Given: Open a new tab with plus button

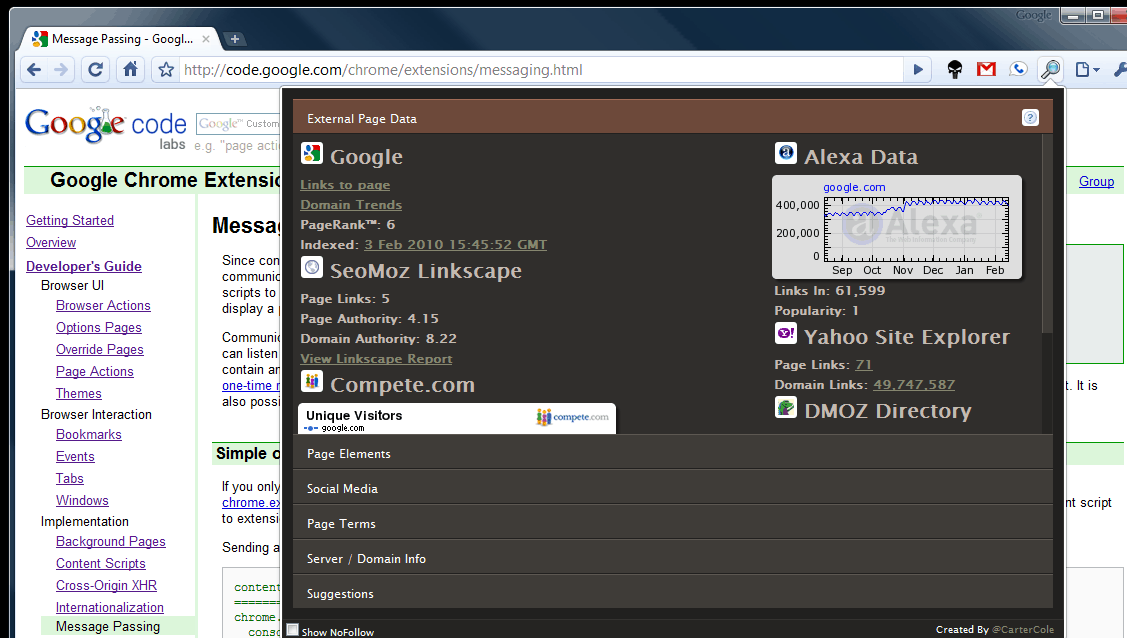Looking at the screenshot, I should [235, 39].
